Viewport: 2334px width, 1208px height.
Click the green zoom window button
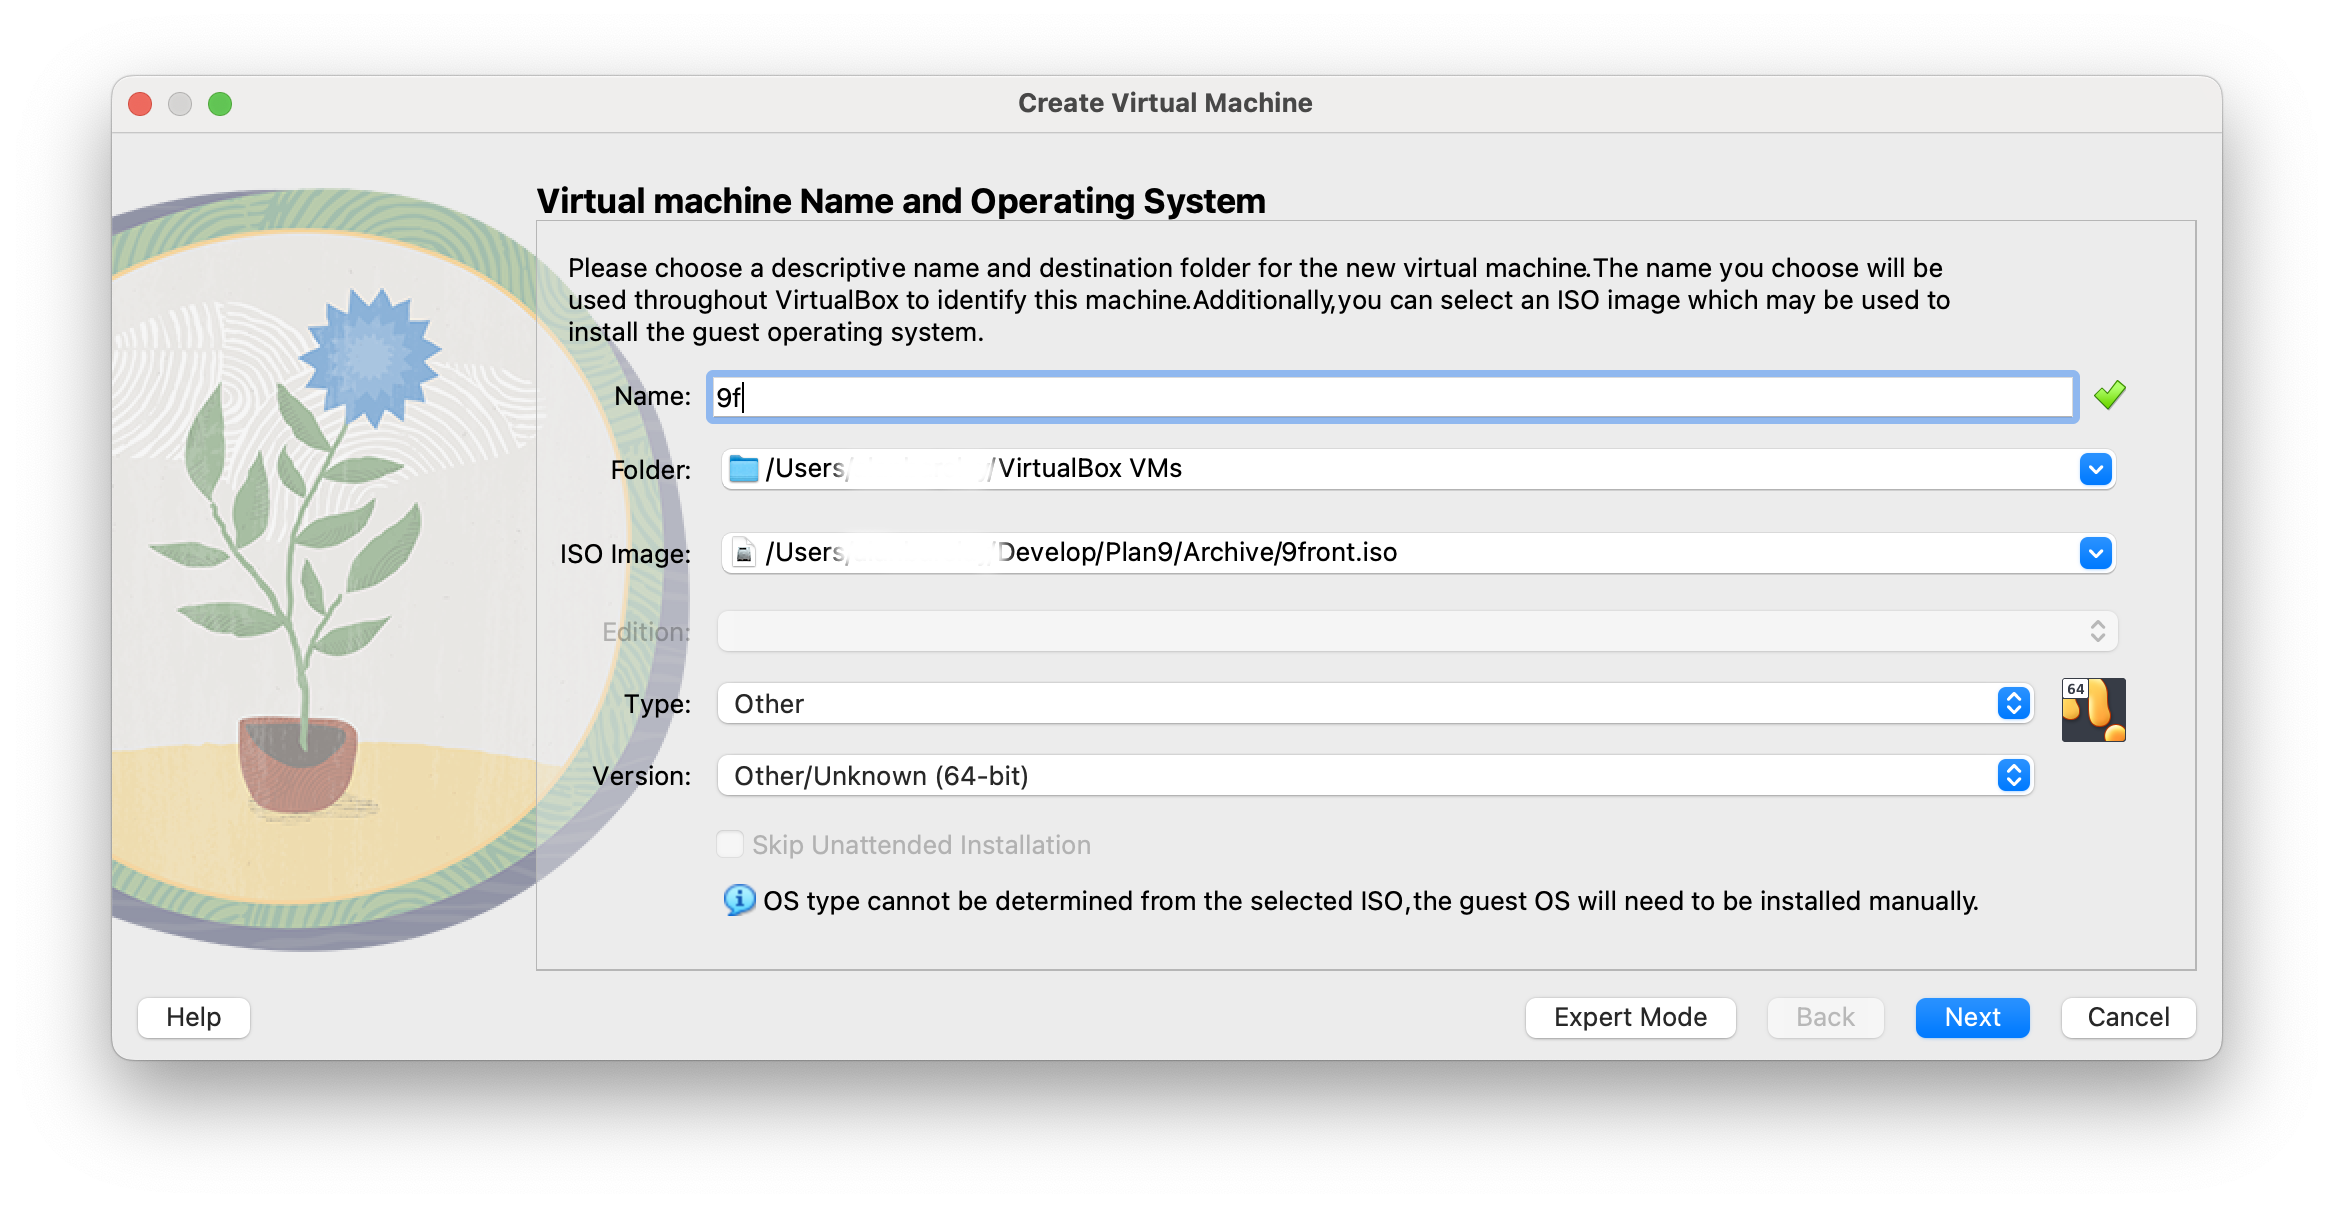pos(220,104)
